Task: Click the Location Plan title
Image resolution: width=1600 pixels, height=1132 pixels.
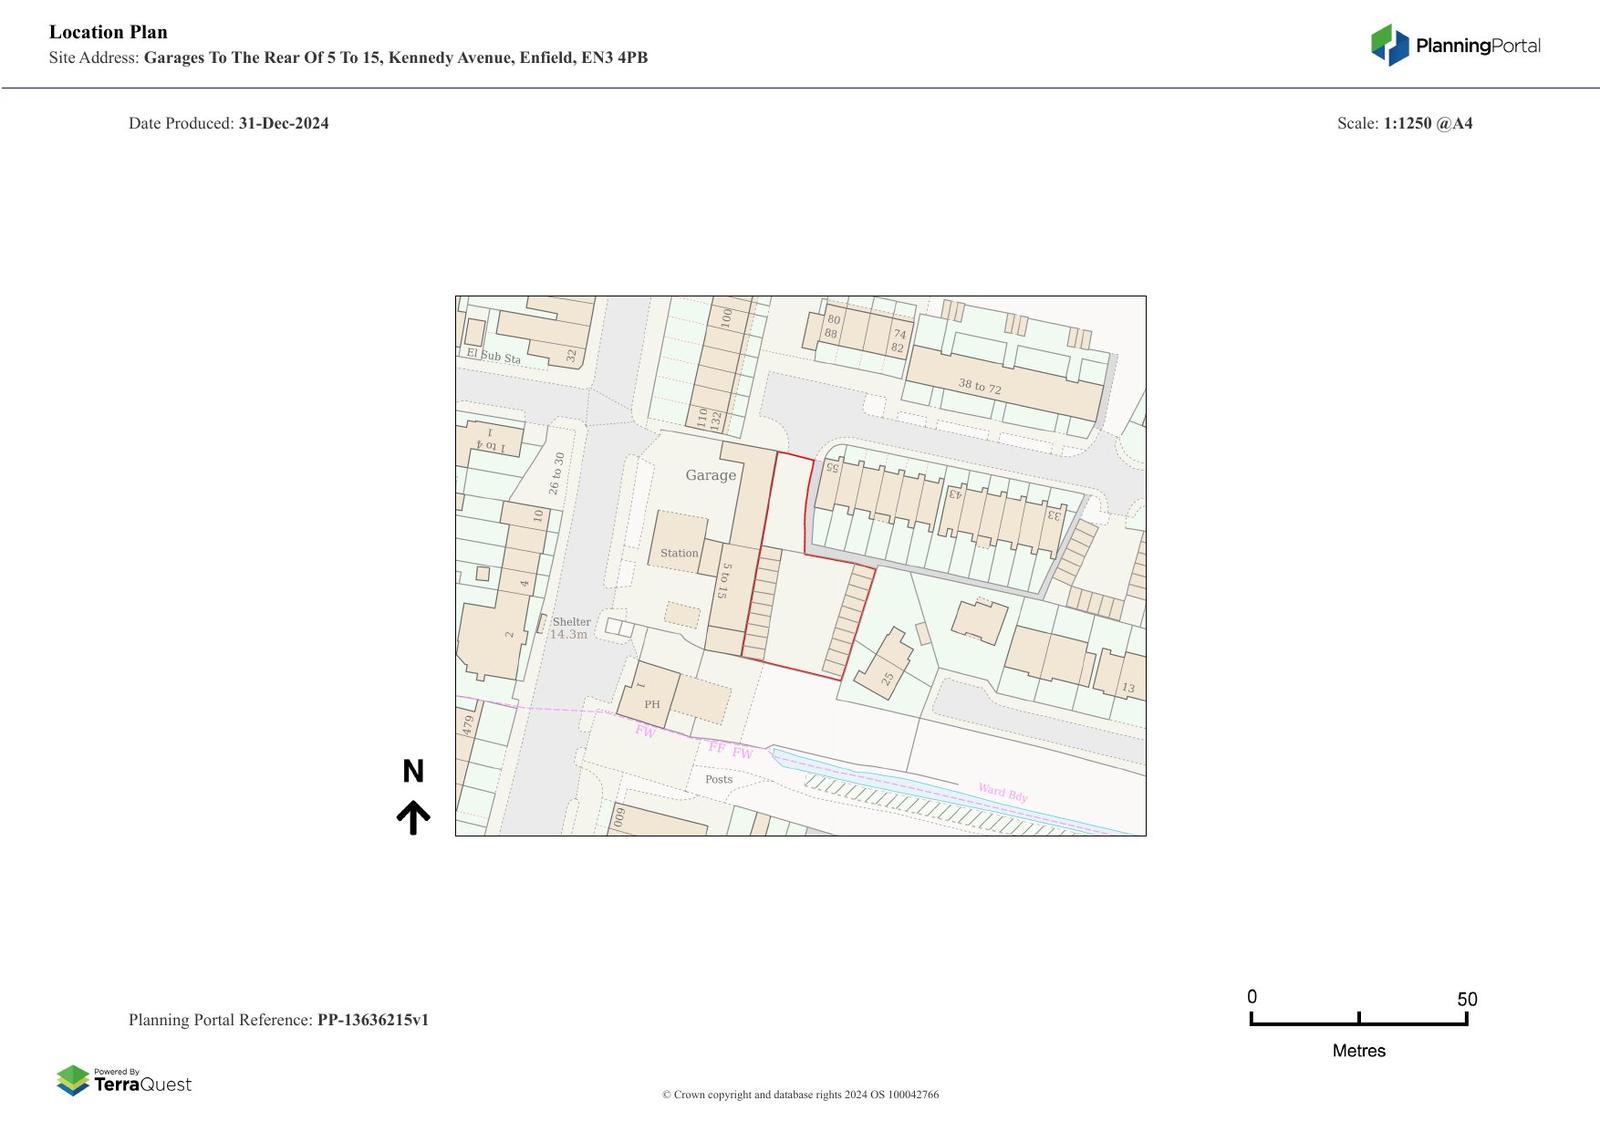Action: pos(108,32)
